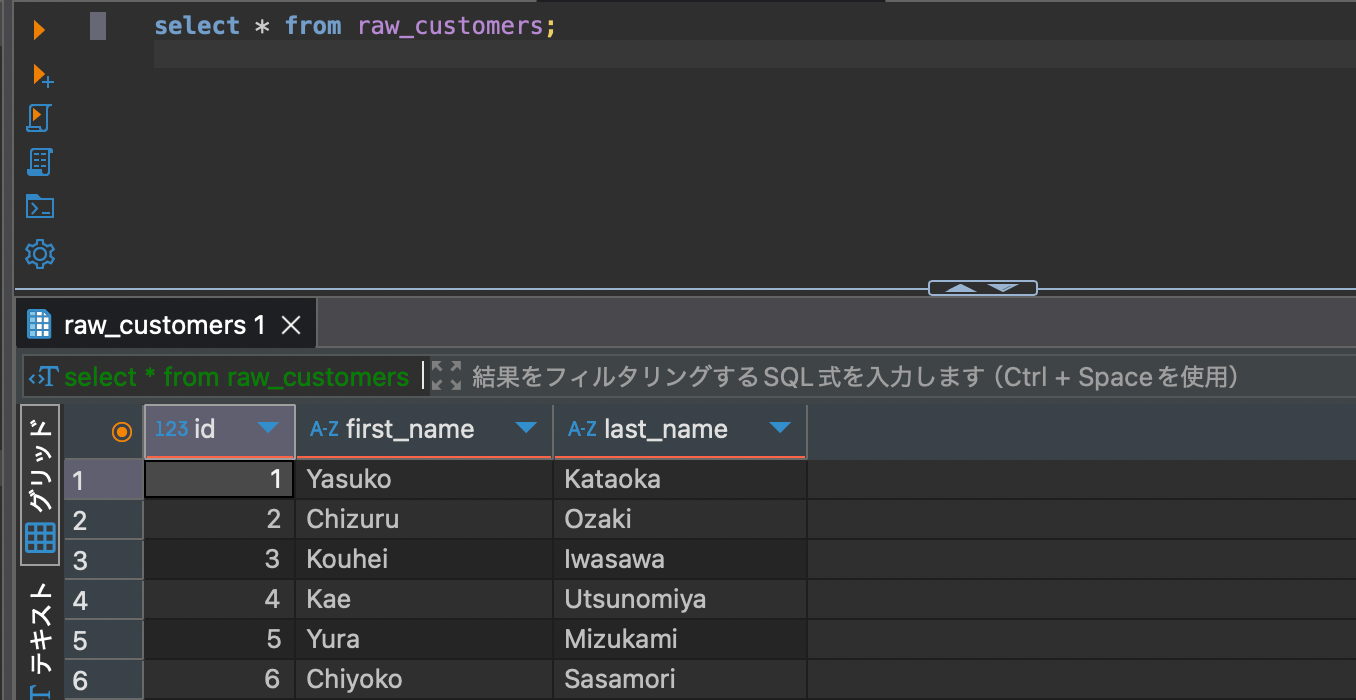Viewport: 1356px width, 700px height.
Task: Click the id cell in Yura's row
Action: point(220,639)
